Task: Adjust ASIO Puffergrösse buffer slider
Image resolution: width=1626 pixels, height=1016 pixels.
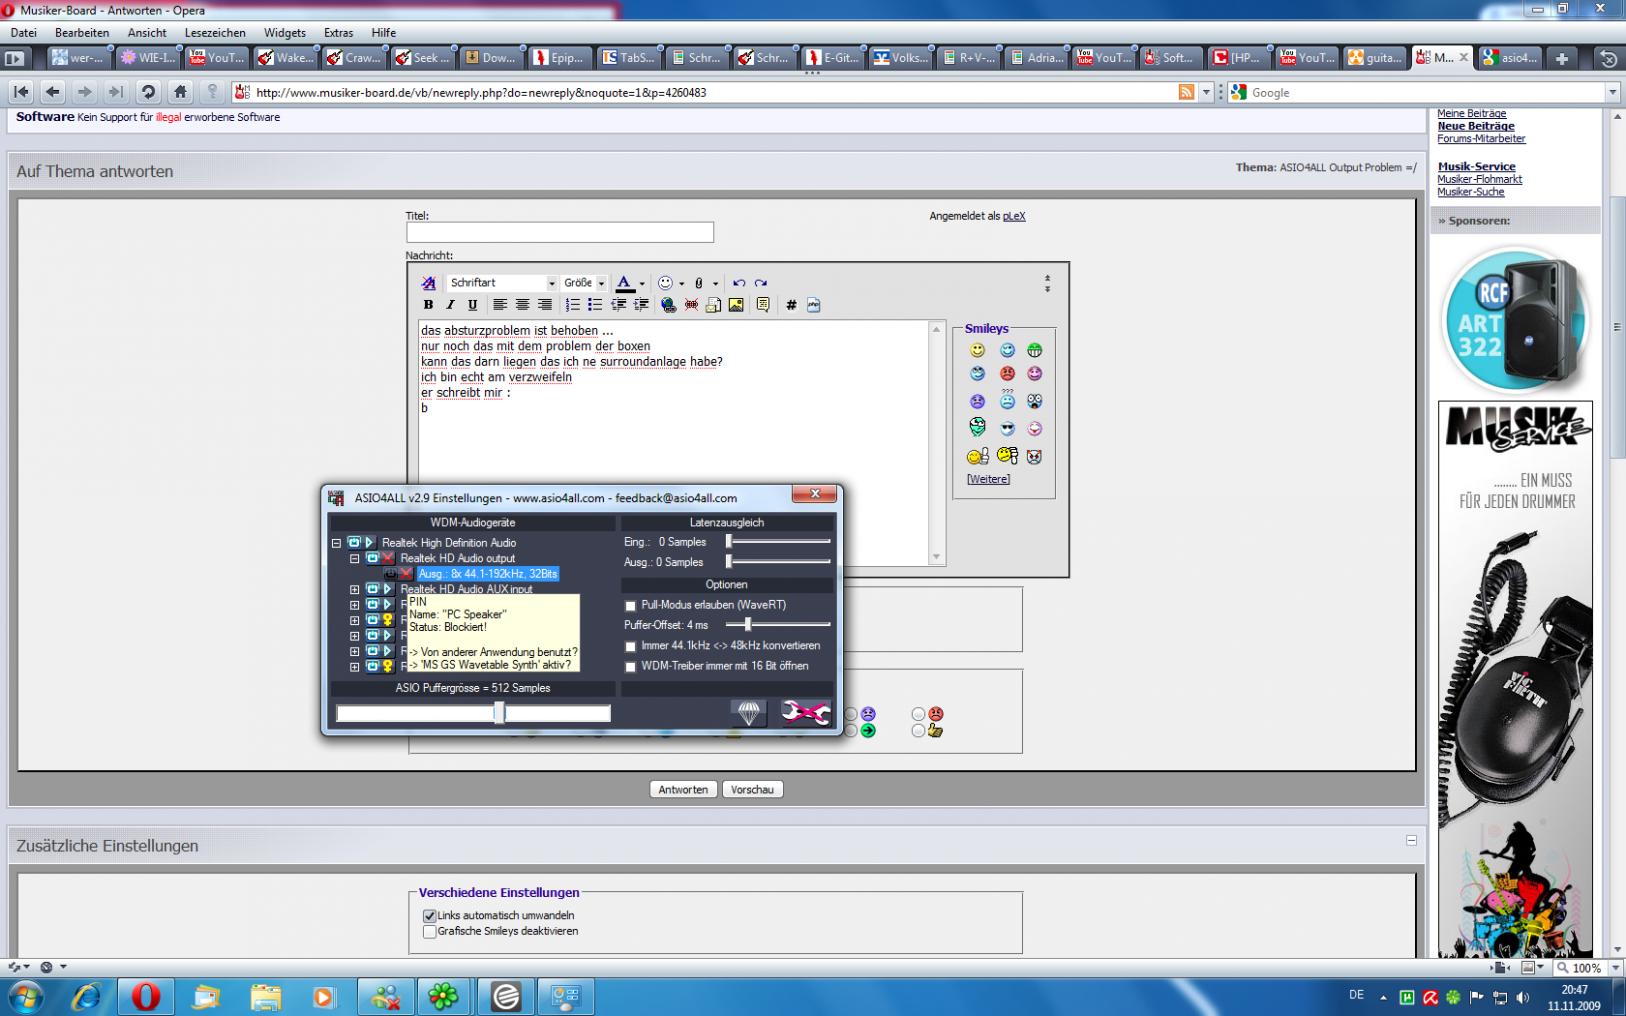Action: (499, 712)
